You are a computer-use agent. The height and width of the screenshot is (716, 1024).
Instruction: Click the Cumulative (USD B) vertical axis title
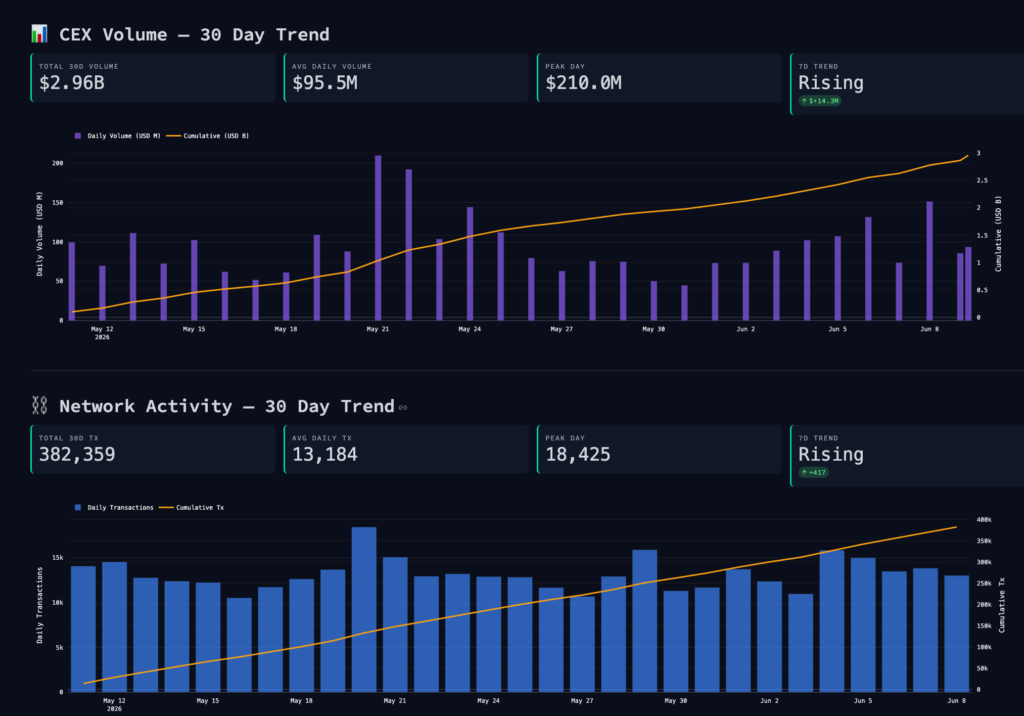coord(998,234)
